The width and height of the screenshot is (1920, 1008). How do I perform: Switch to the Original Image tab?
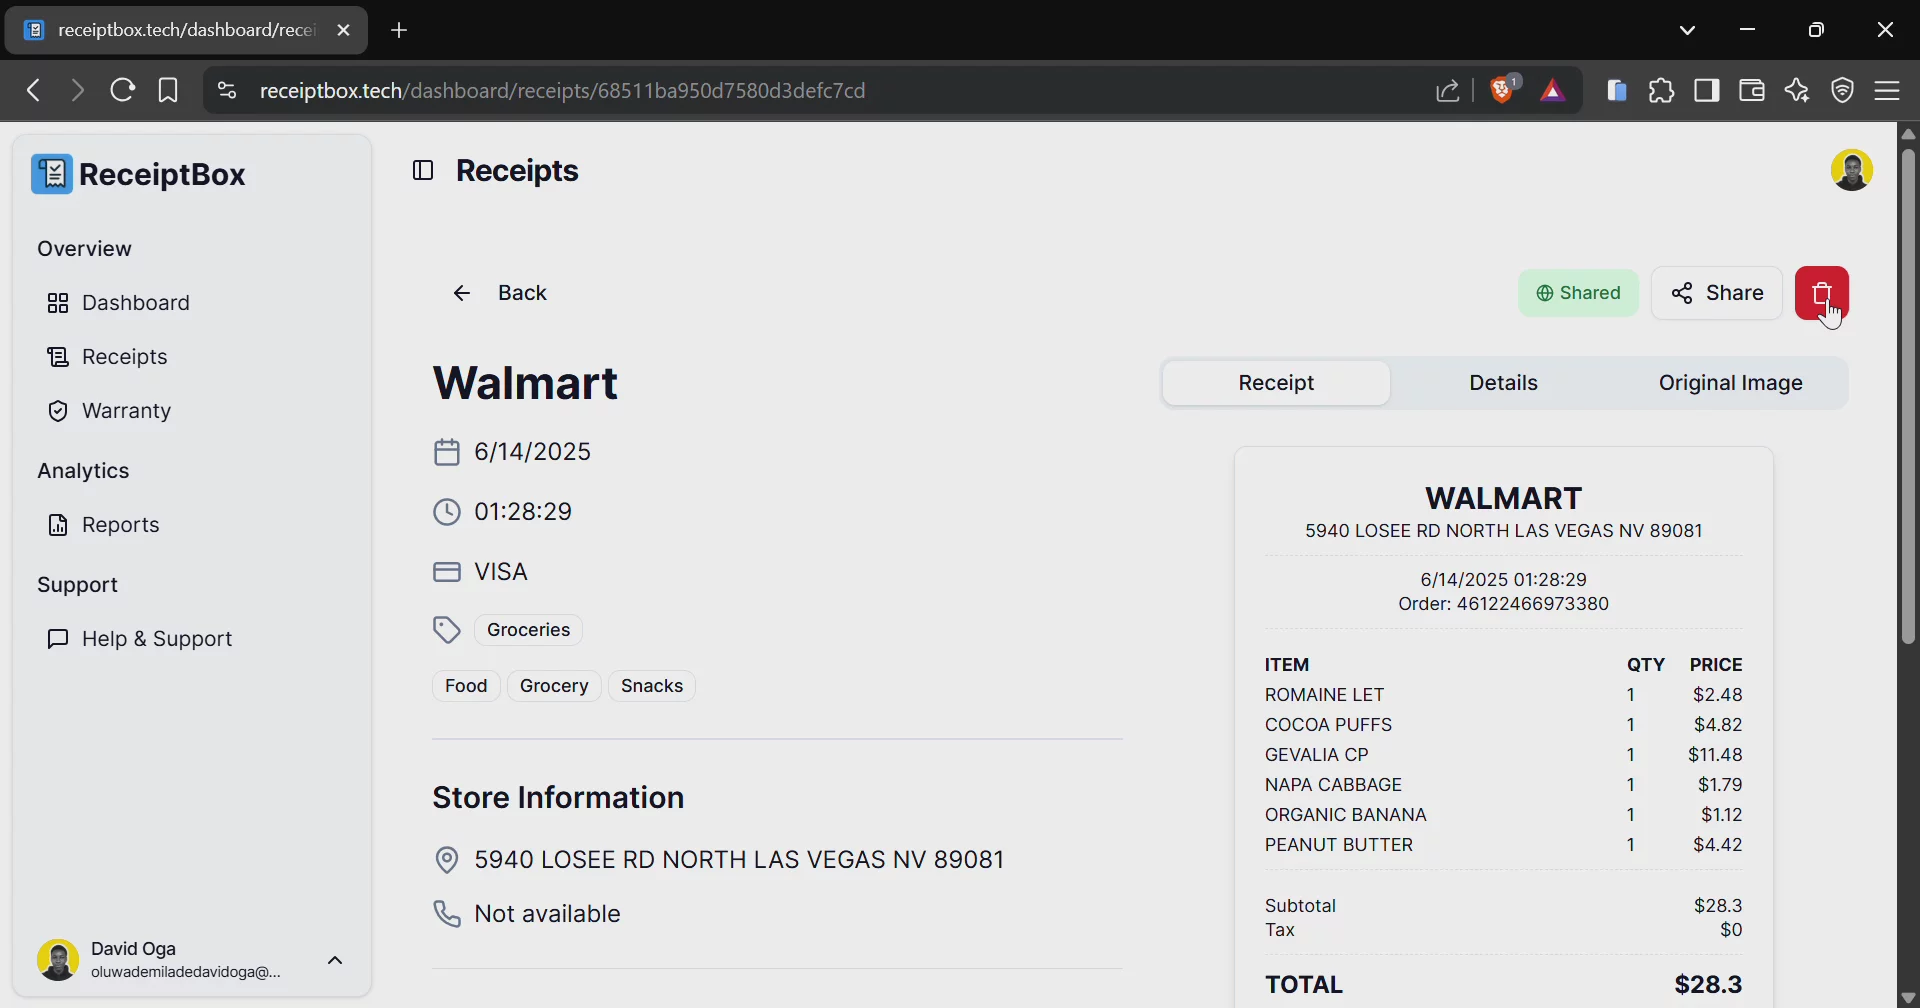[x=1731, y=382]
